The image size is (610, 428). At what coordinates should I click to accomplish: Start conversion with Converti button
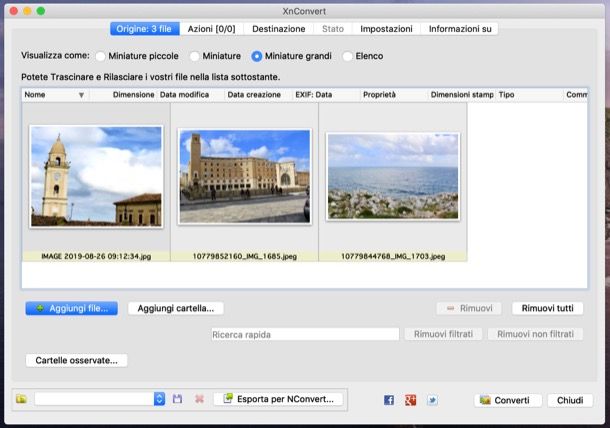[x=508, y=400]
